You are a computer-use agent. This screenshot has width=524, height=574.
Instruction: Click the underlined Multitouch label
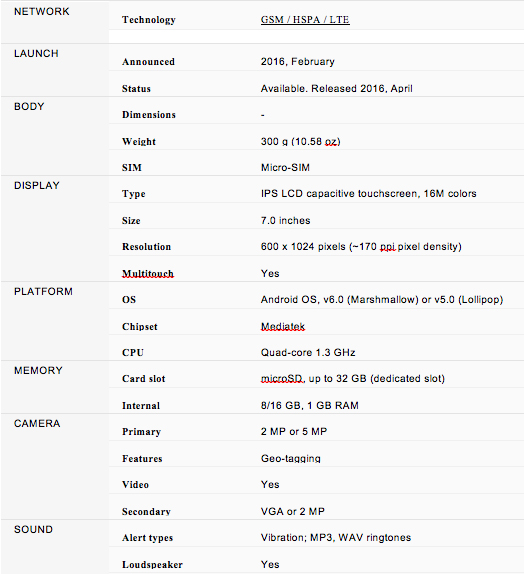tap(148, 273)
